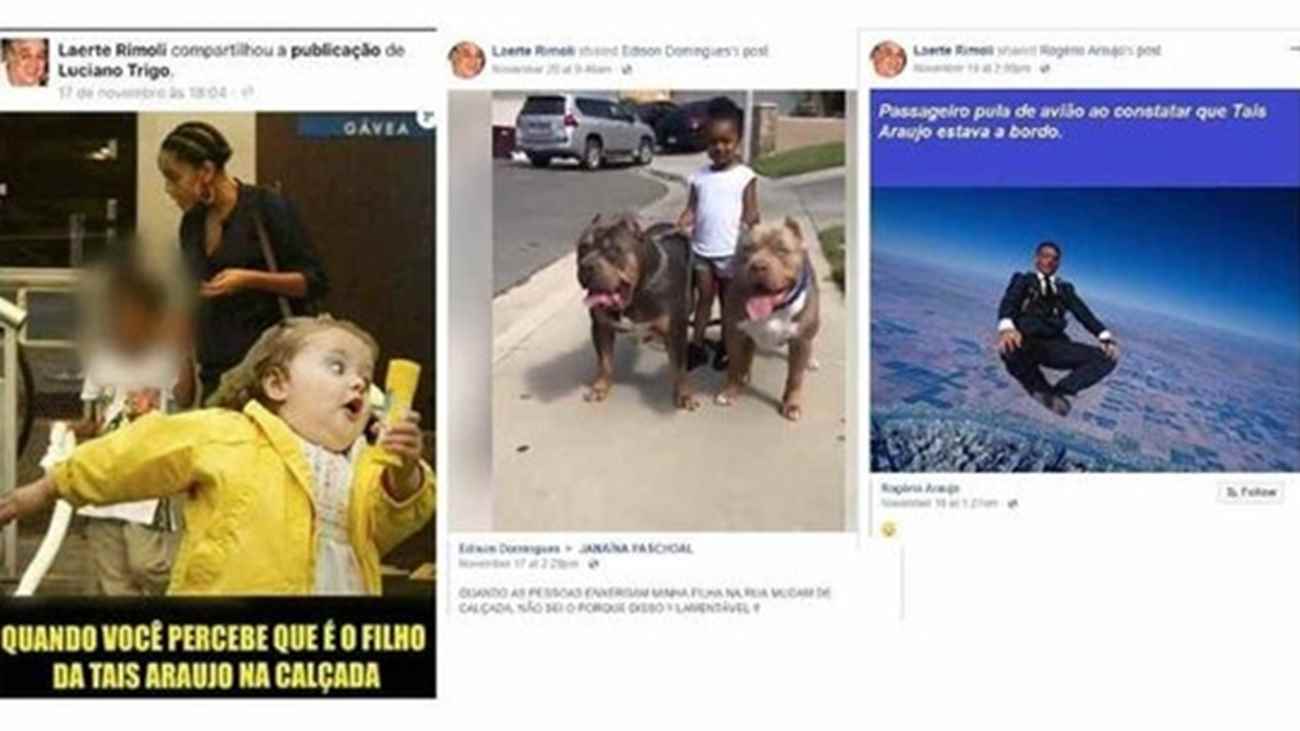Open the options menu of the right post
Screen dimensions: 1300x731
pos(1292,47)
